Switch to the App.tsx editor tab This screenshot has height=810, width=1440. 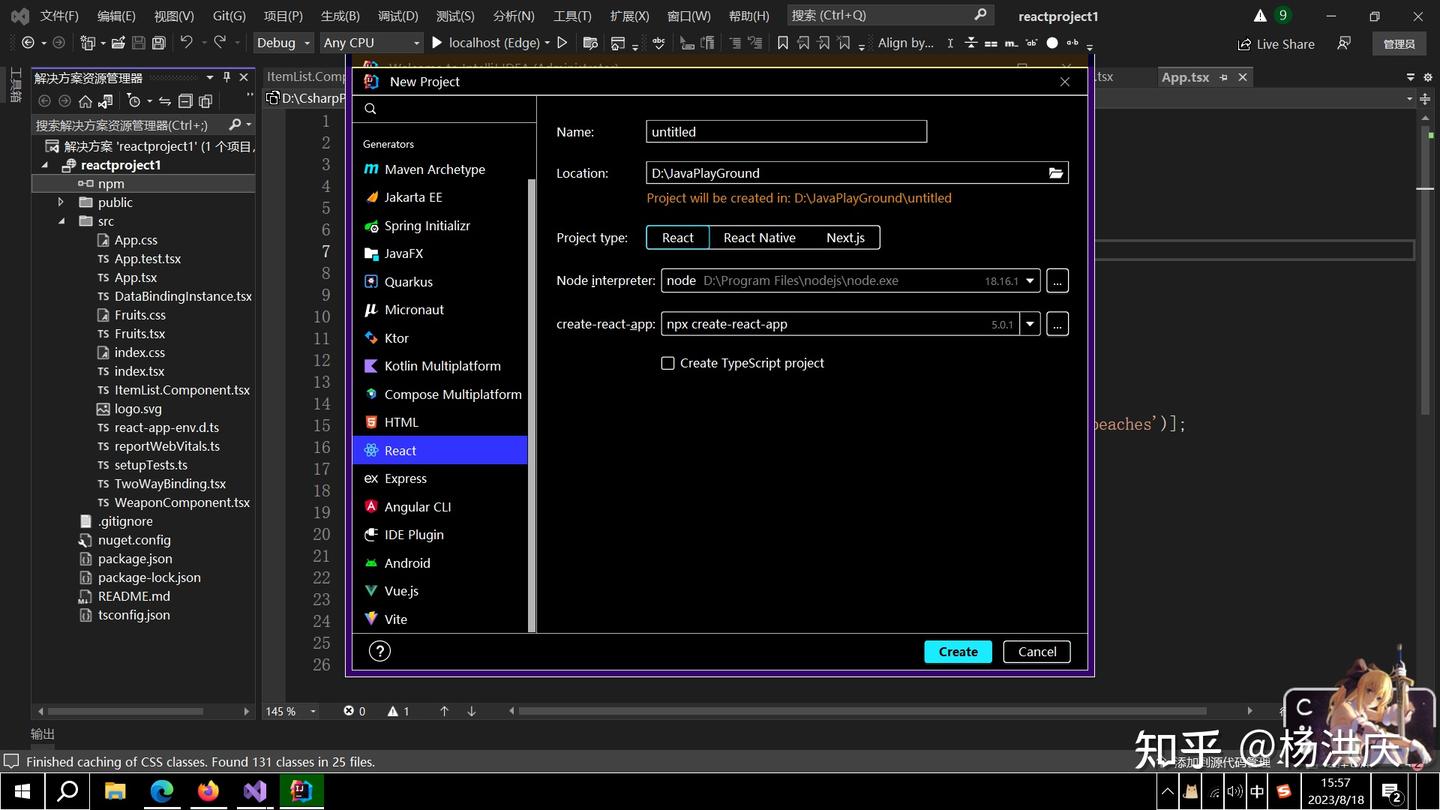click(x=1185, y=77)
